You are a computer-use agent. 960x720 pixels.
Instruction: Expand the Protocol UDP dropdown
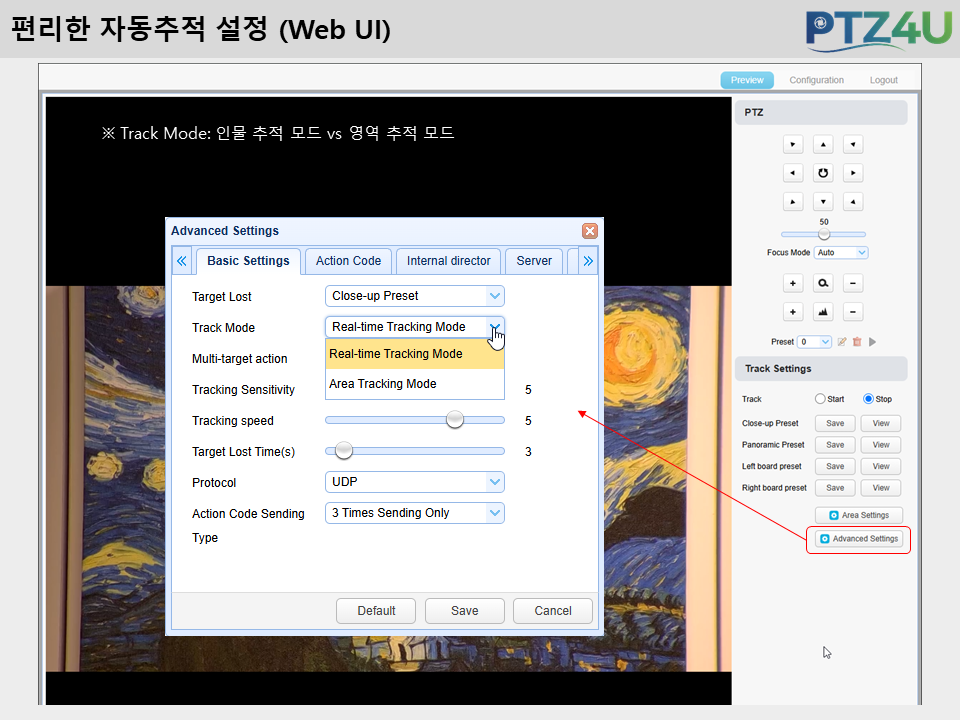pyautogui.click(x=414, y=482)
